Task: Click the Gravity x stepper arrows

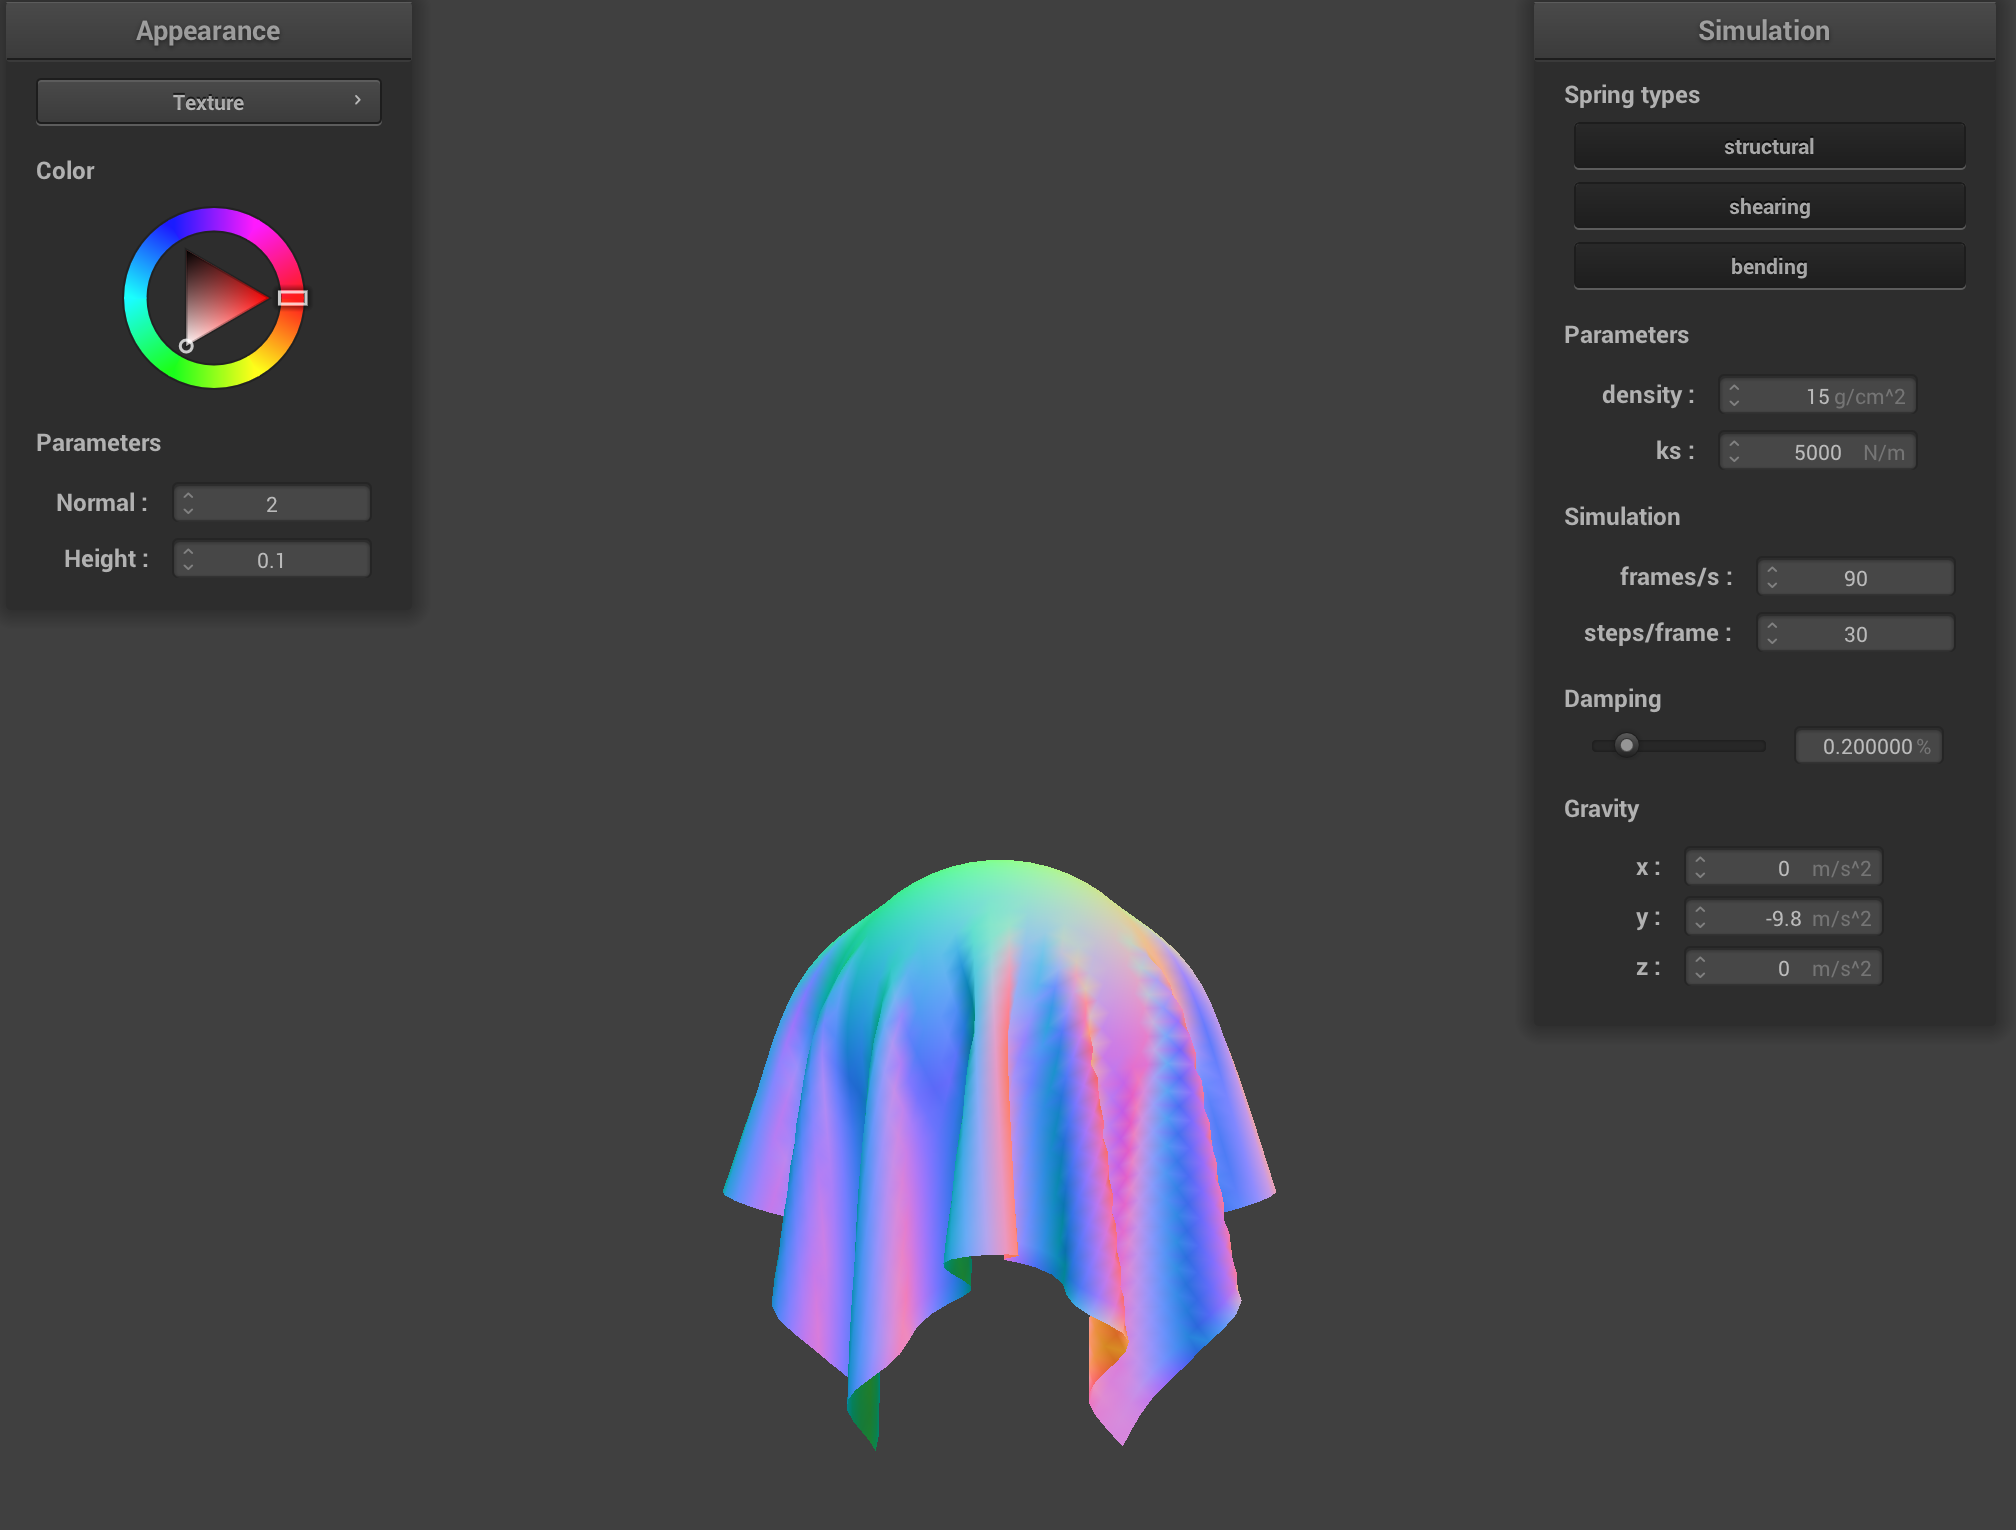Action: click(1700, 867)
